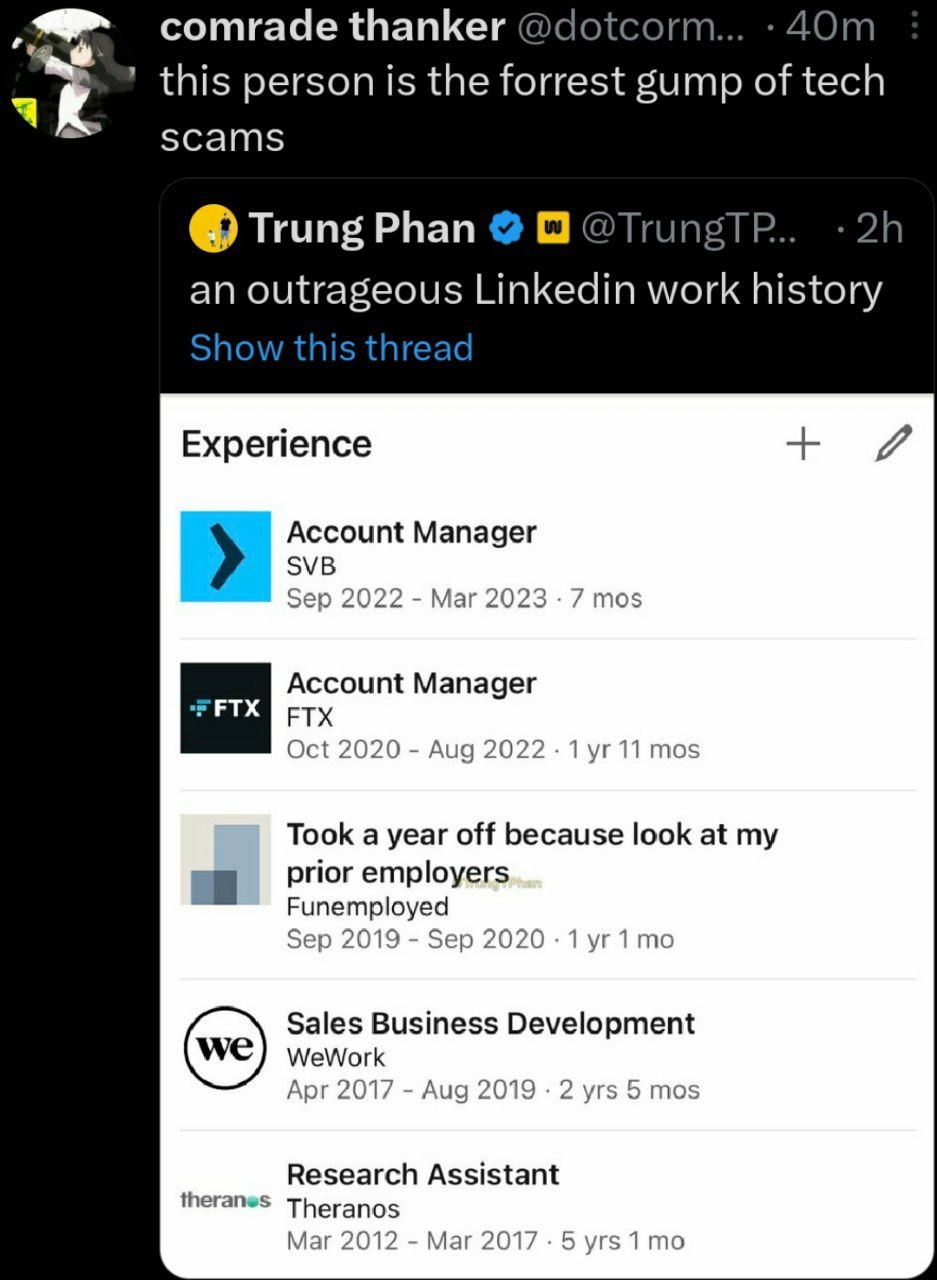Click the quoted tweet text about Linkedin history
937x1280 pixels.
(536, 290)
